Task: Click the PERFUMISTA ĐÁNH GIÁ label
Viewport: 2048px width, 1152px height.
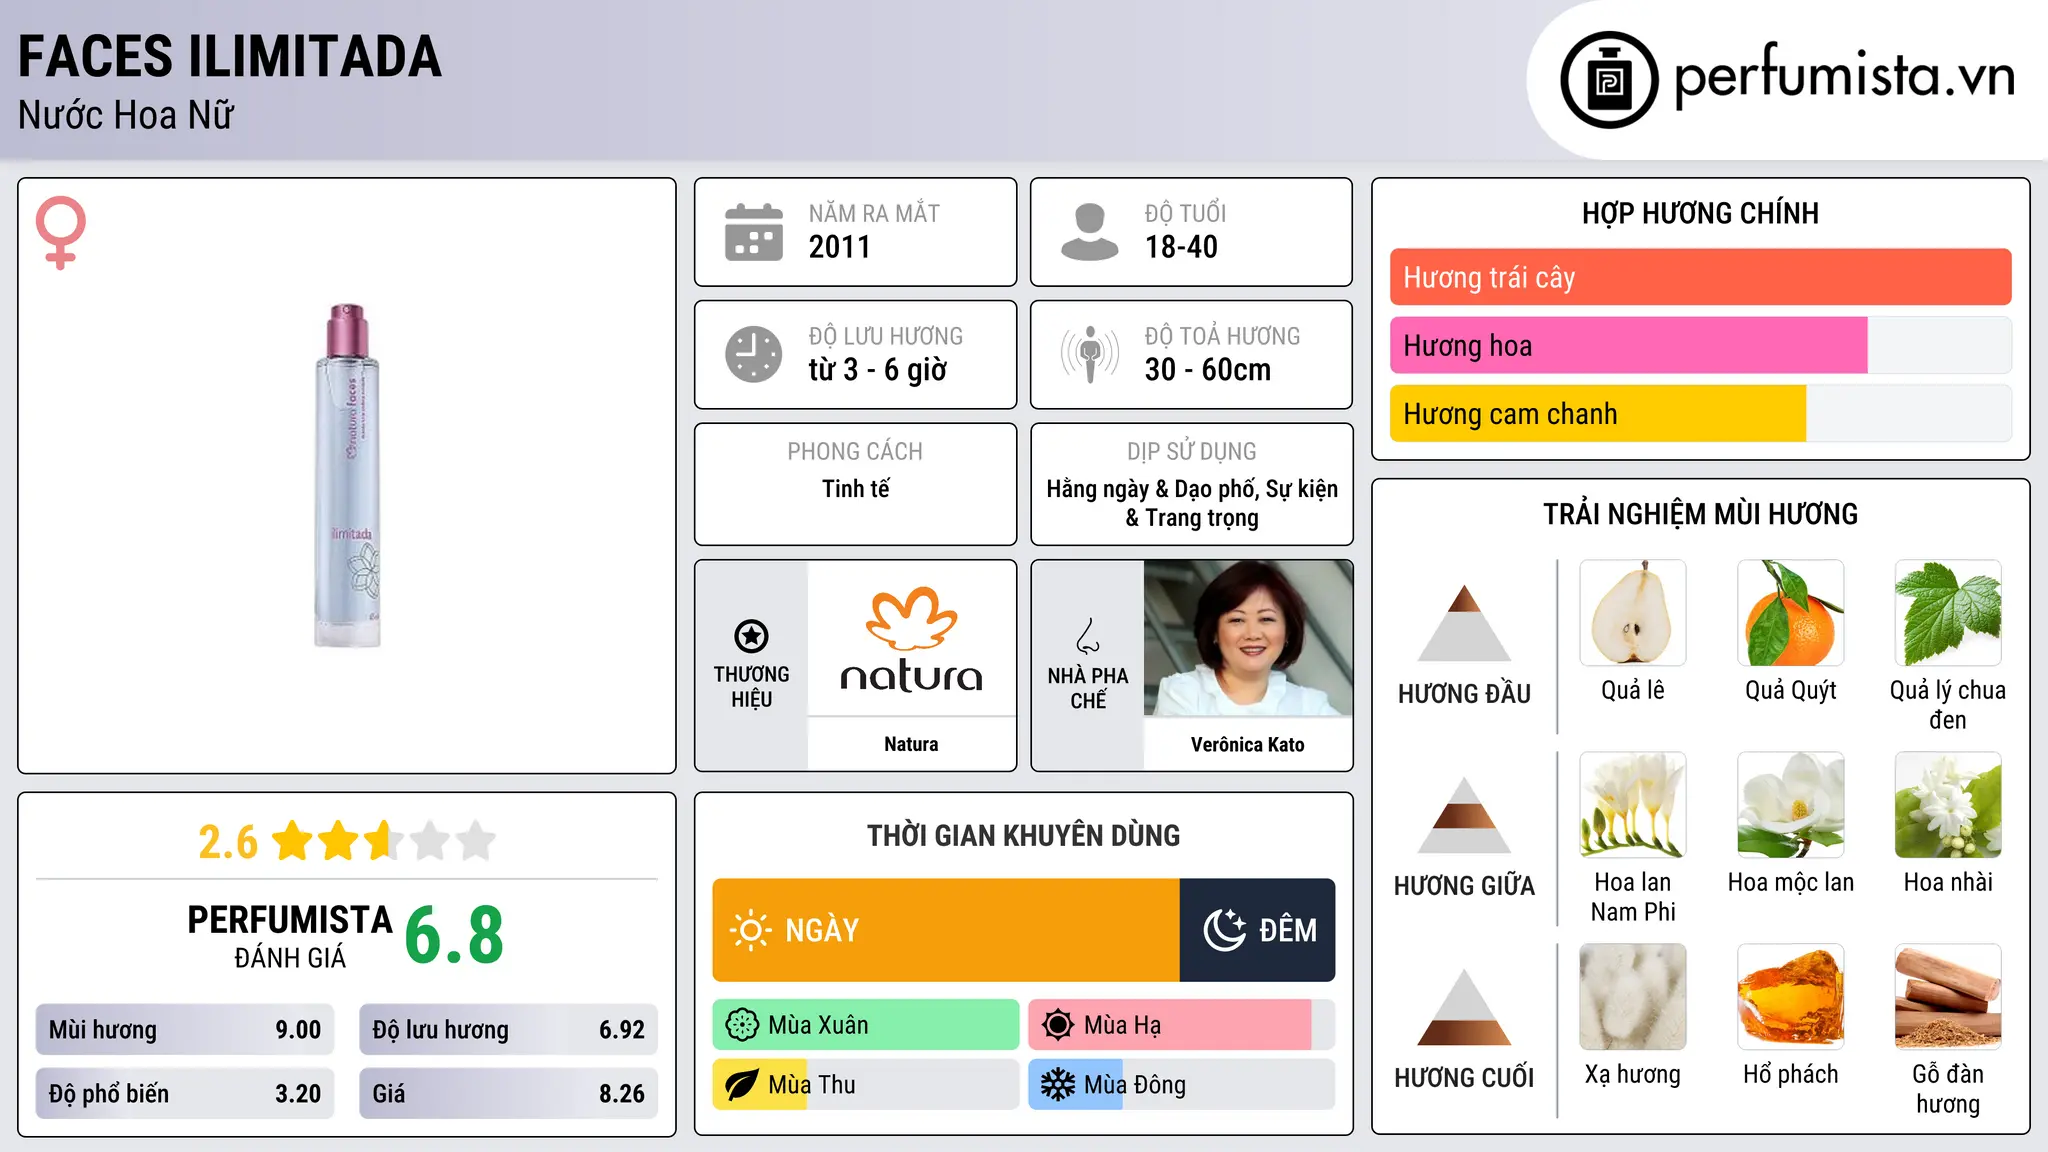Action: [x=290, y=937]
